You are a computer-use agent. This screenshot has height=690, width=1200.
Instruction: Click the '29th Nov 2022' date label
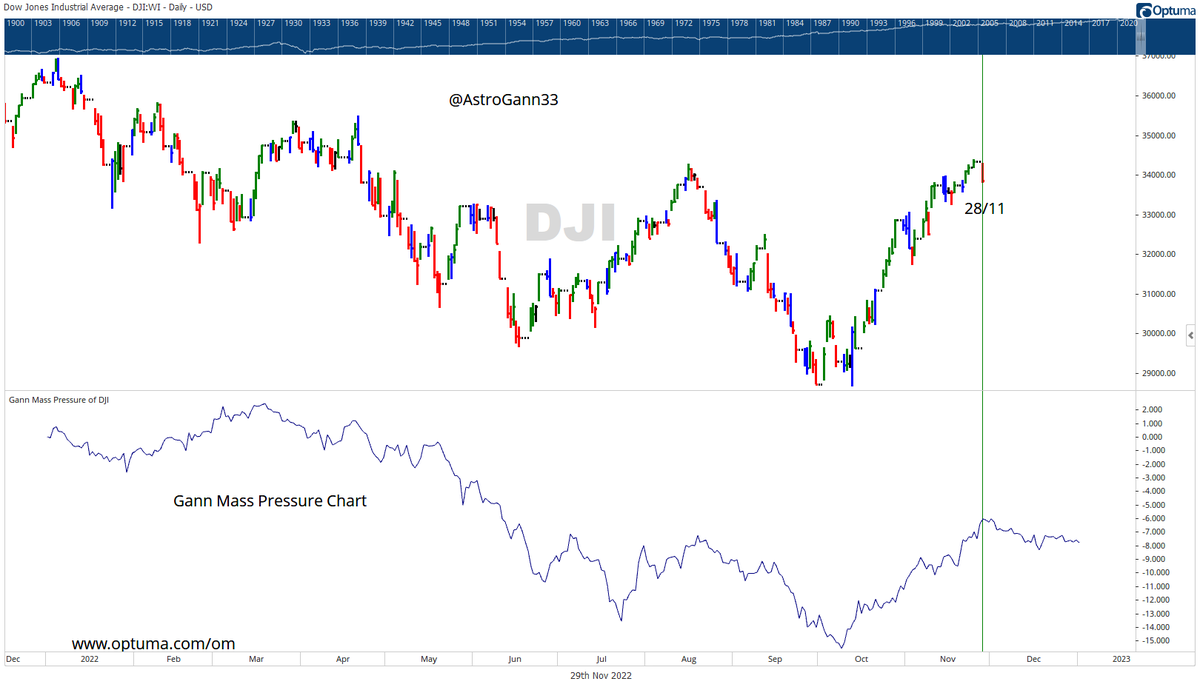(x=599, y=675)
